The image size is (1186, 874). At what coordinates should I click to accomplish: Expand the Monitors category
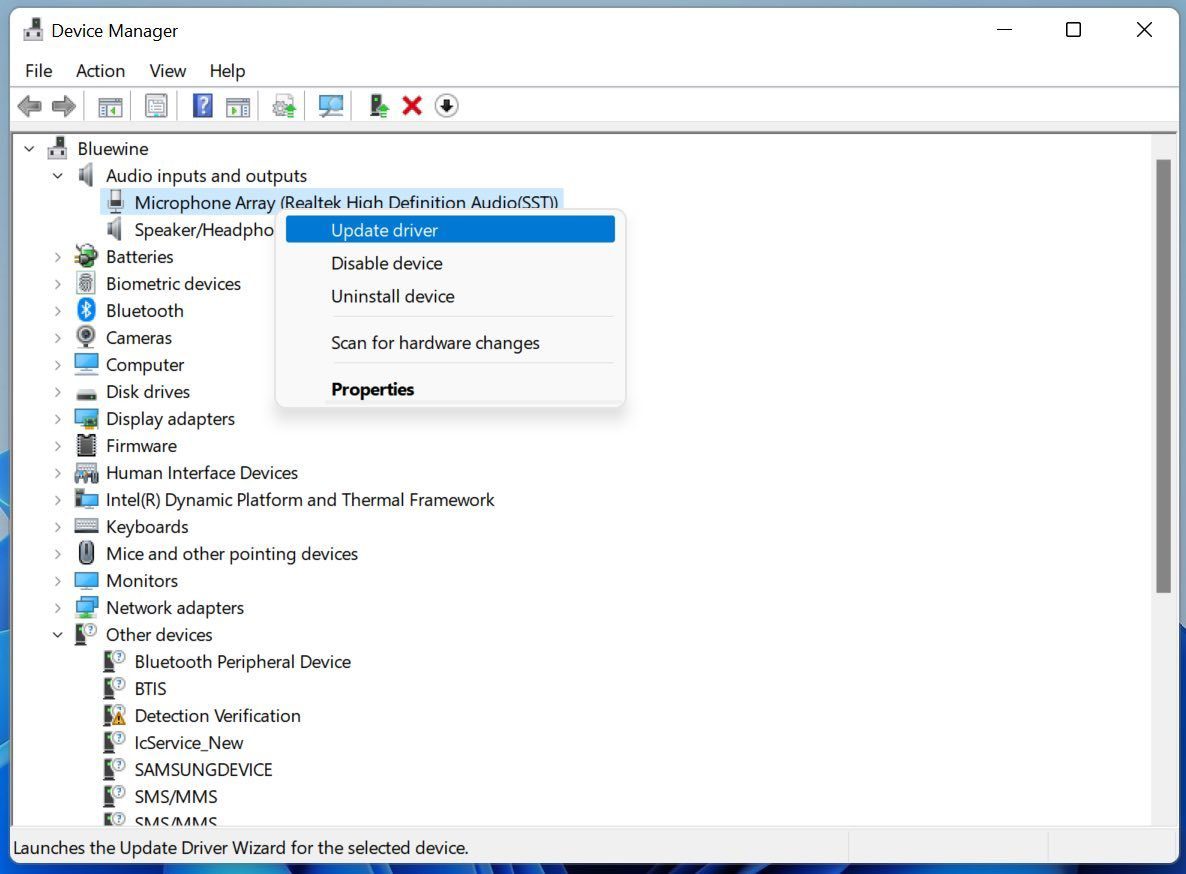[57, 581]
